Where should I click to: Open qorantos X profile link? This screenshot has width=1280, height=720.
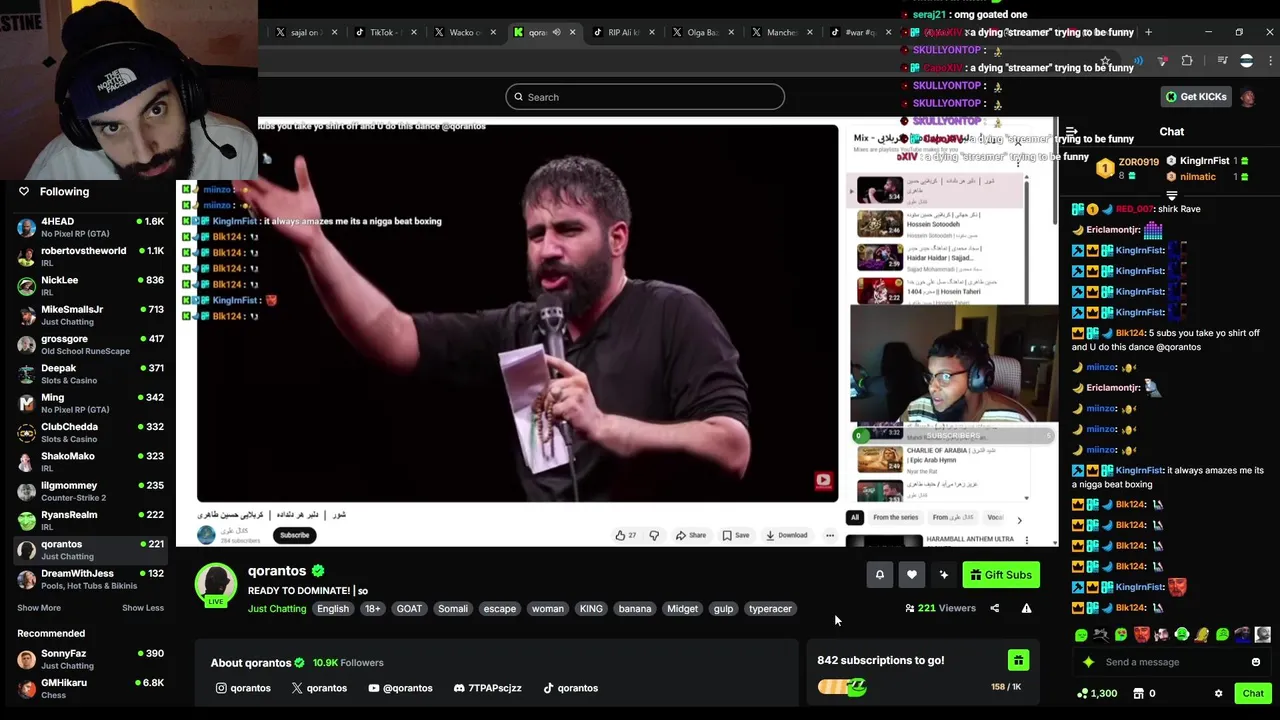pos(319,688)
